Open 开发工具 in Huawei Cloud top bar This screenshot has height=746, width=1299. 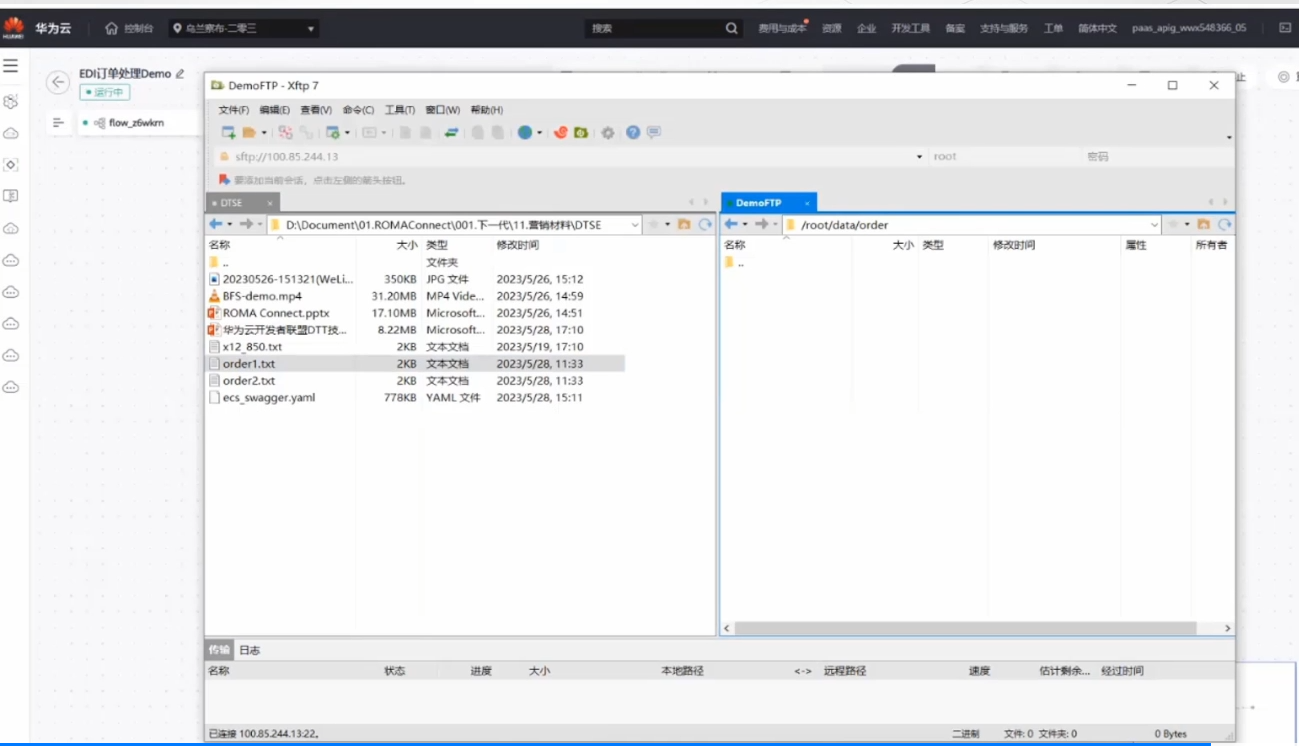tap(911, 28)
